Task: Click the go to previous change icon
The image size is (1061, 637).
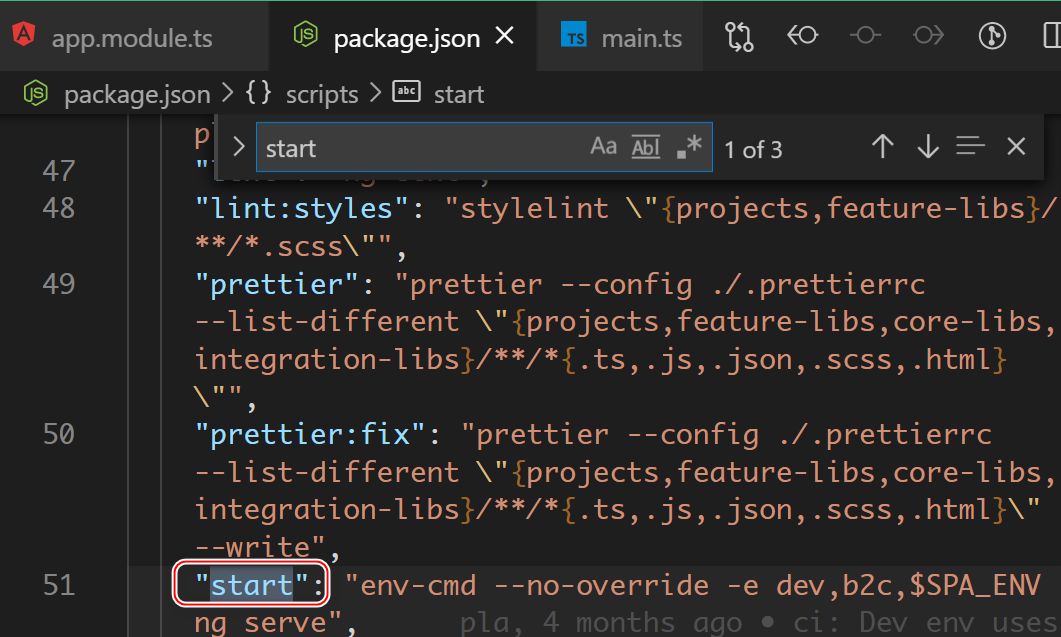Action: [x=802, y=37]
